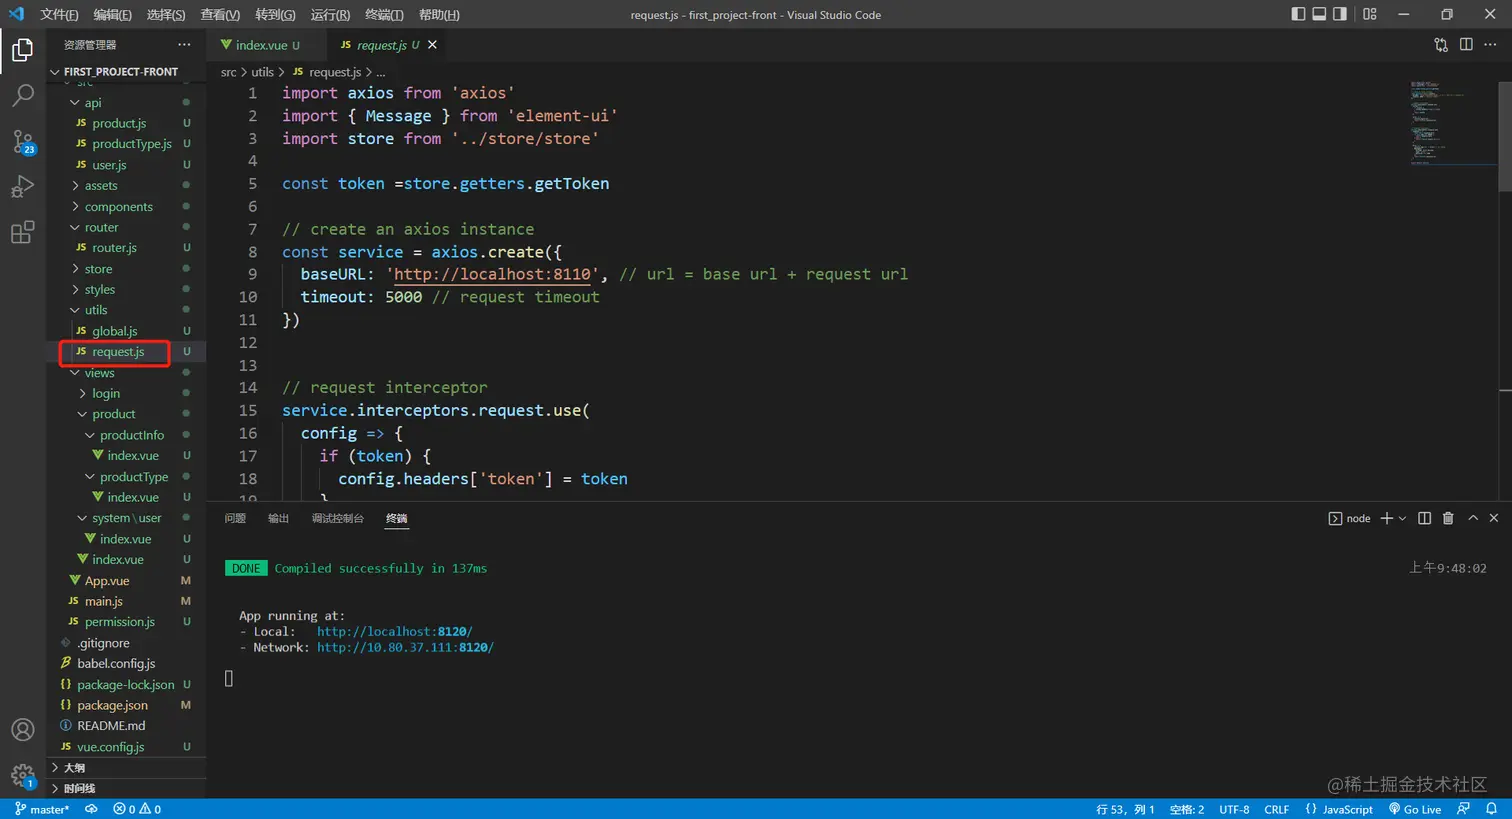Open the Search view in activity bar
Image resolution: width=1512 pixels, height=819 pixels.
[22, 96]
